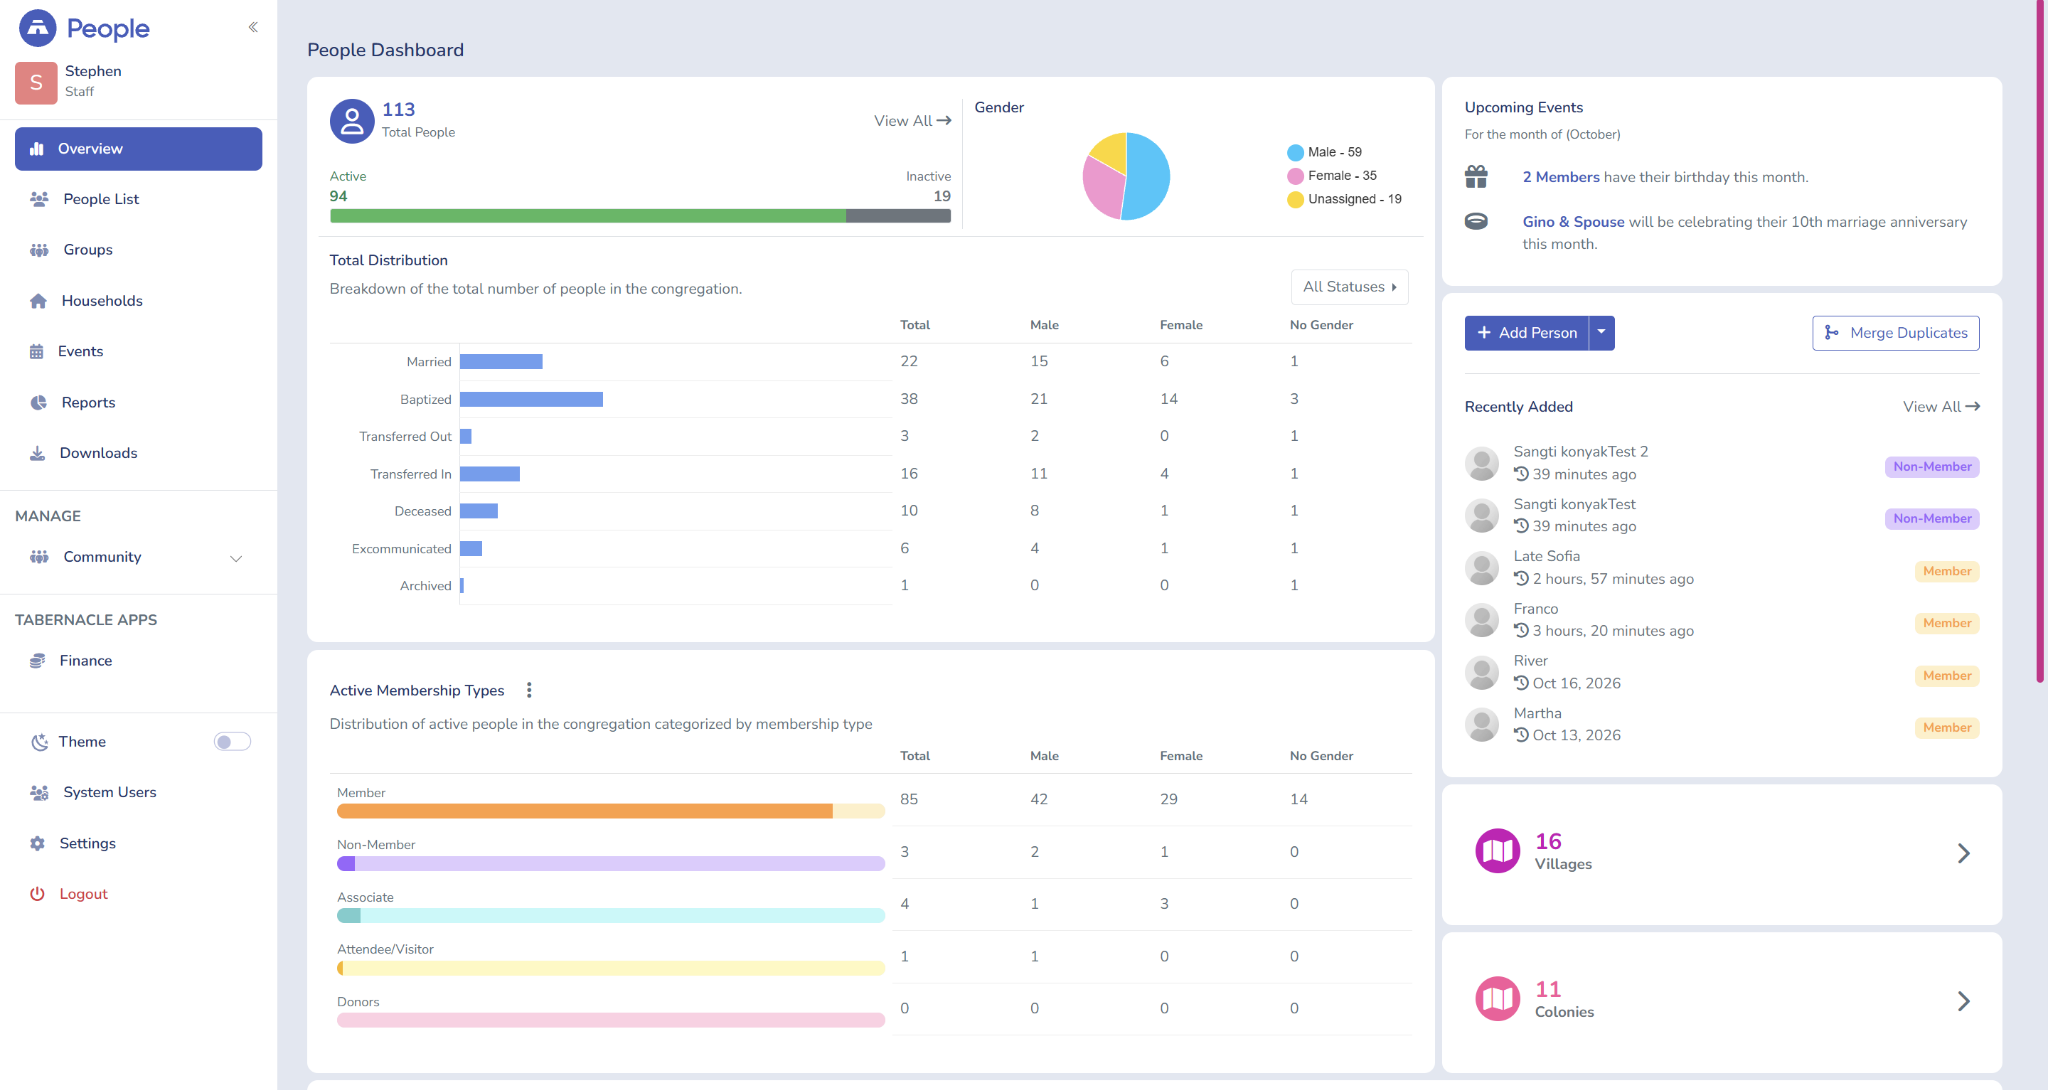Screen dimensions: 2048x1090
Task: Expand the Community menu chevron
Action: (236, 558)
